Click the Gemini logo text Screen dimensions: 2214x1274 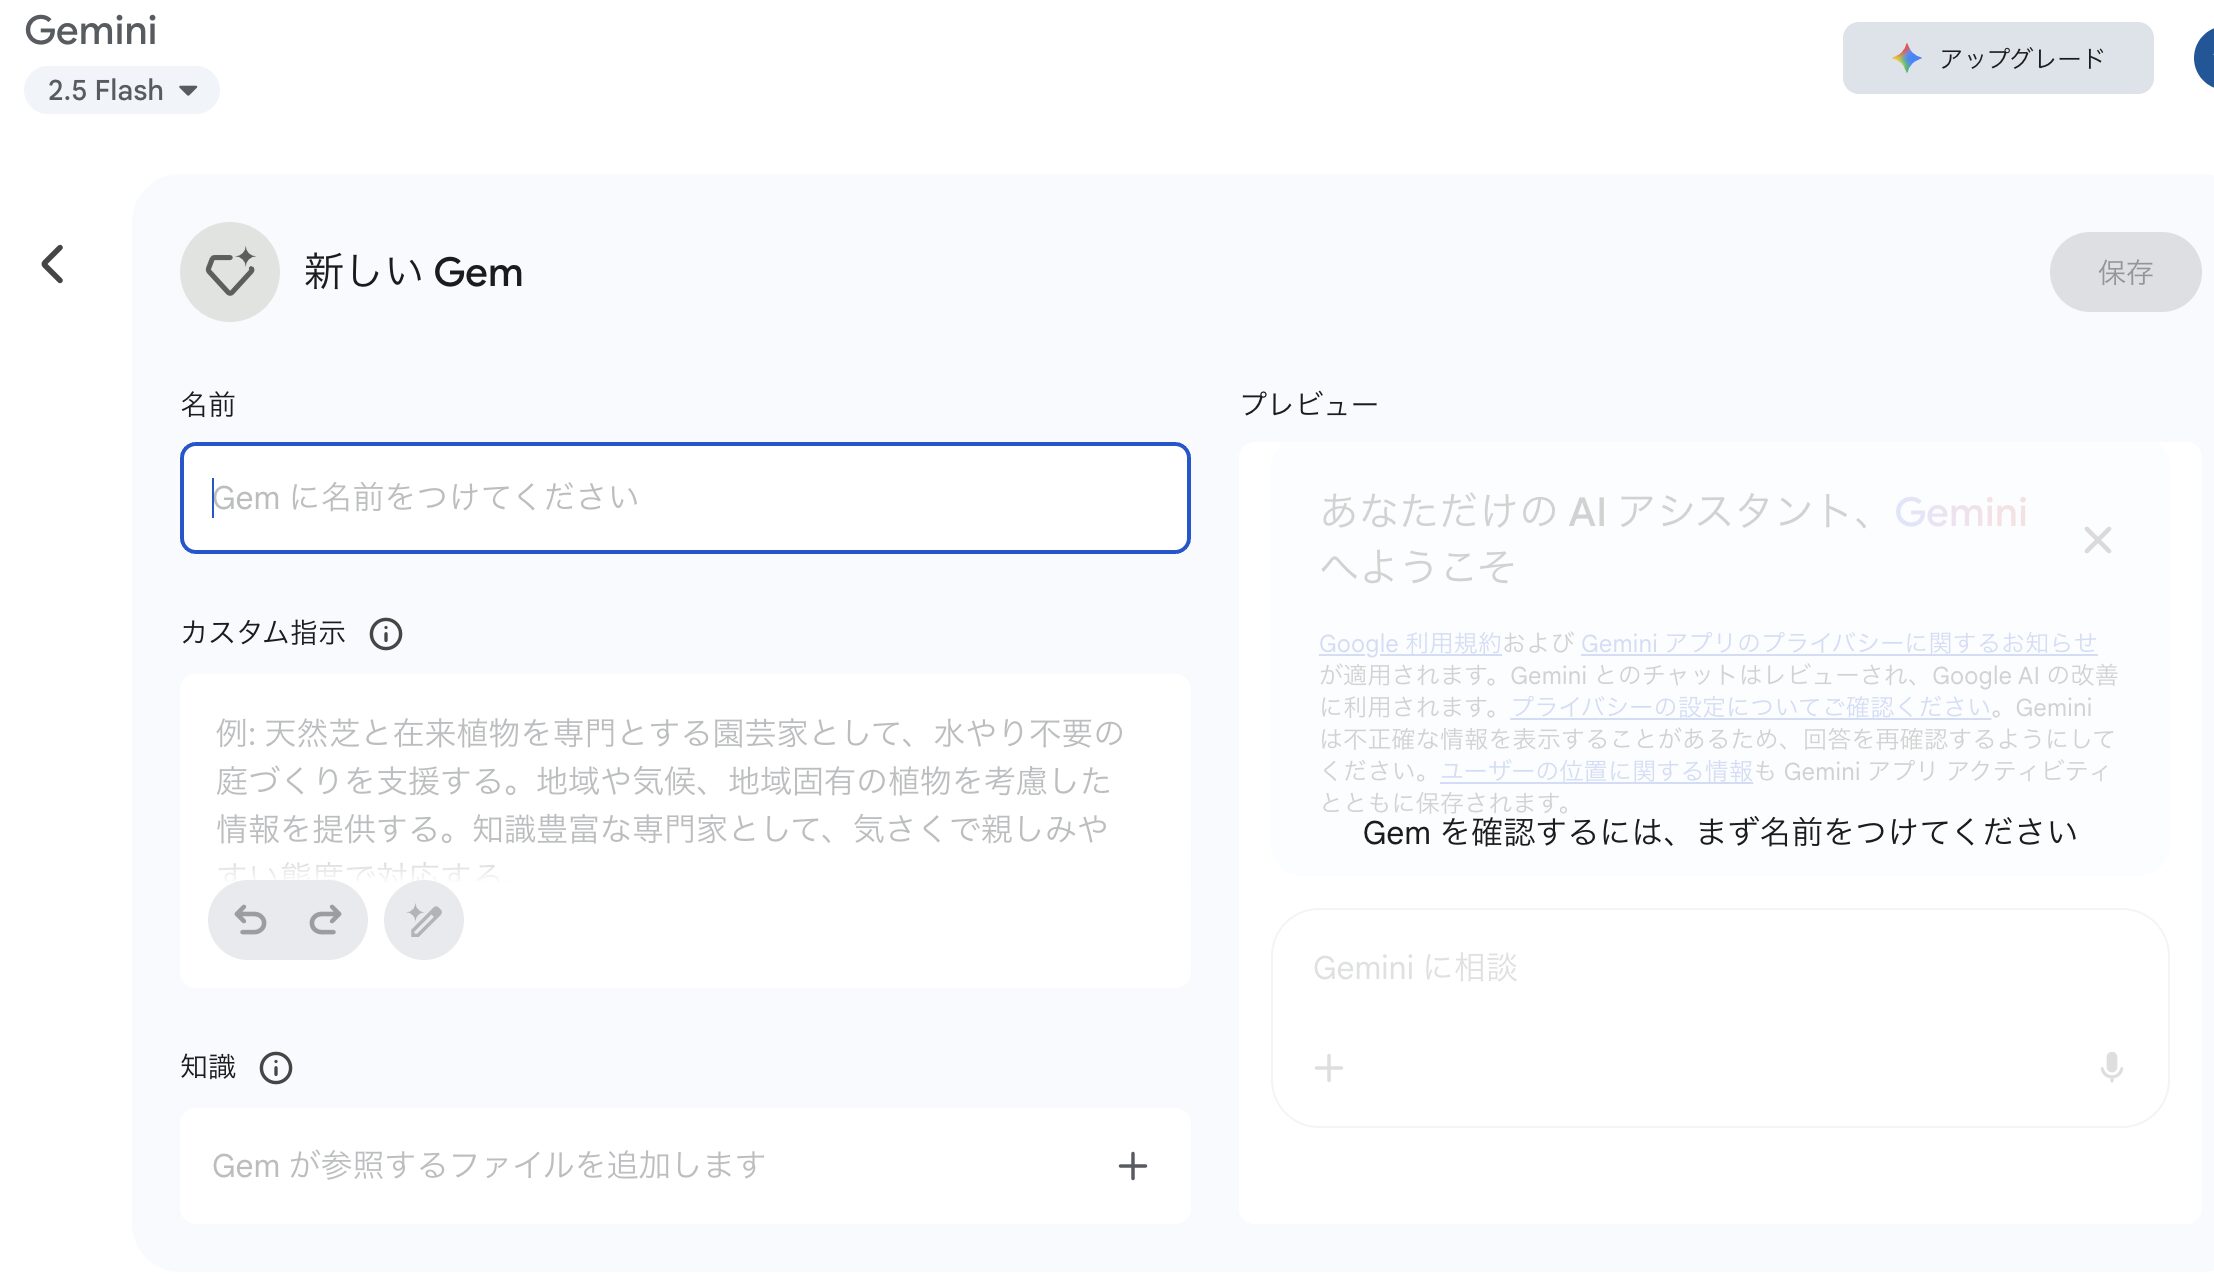[91, 31]
